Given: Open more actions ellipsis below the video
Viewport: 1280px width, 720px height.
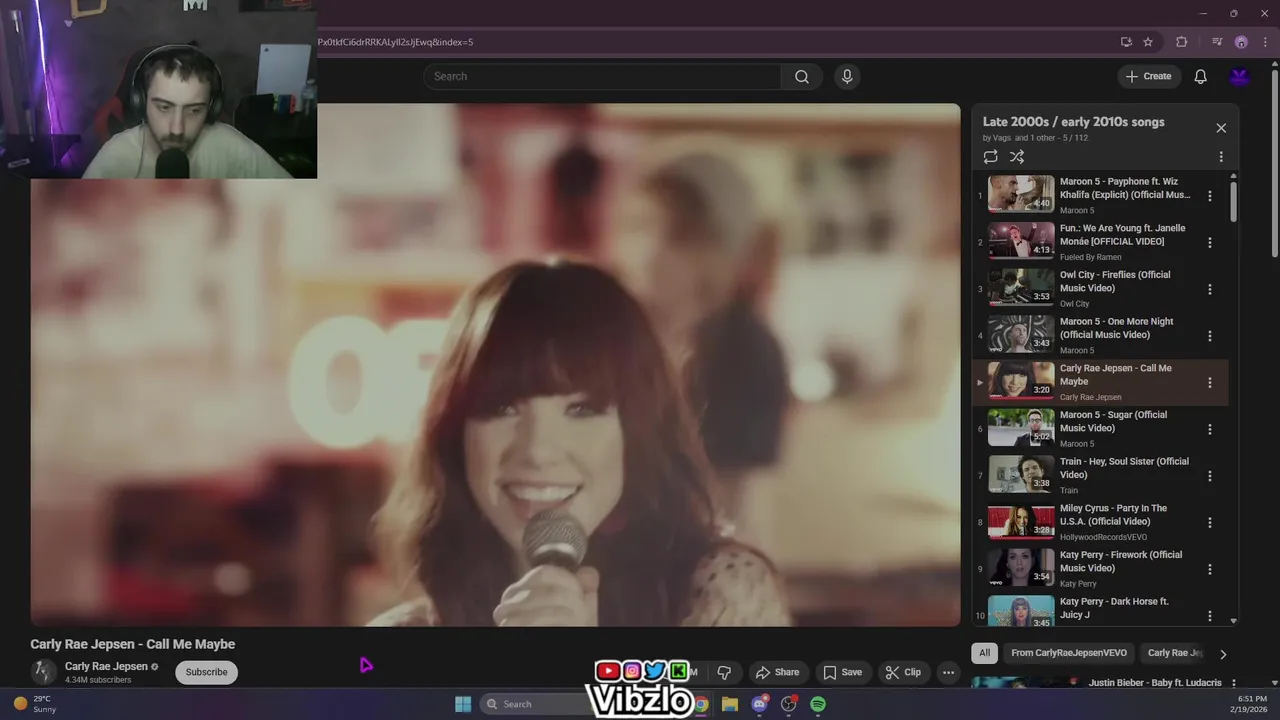Looking at the screenshot, I should (949, 672).
